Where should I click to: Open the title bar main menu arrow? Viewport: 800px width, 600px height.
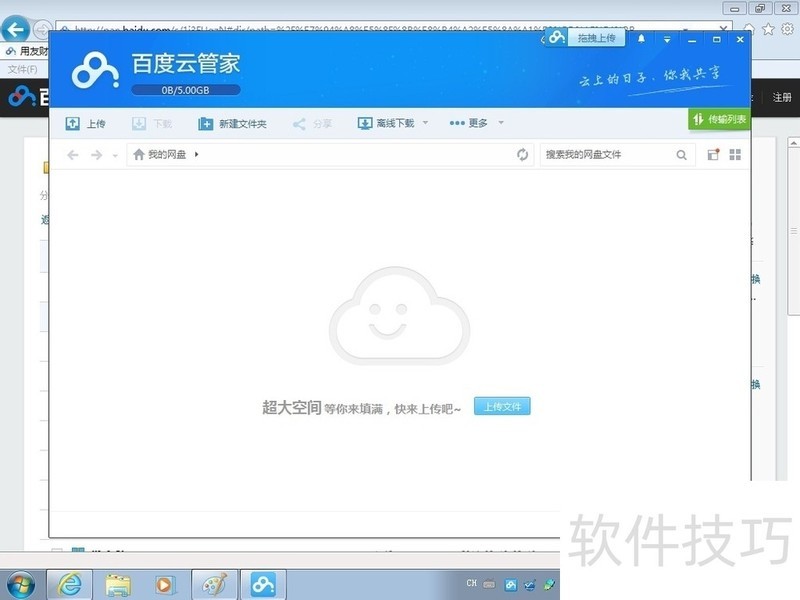click(667, 40)
